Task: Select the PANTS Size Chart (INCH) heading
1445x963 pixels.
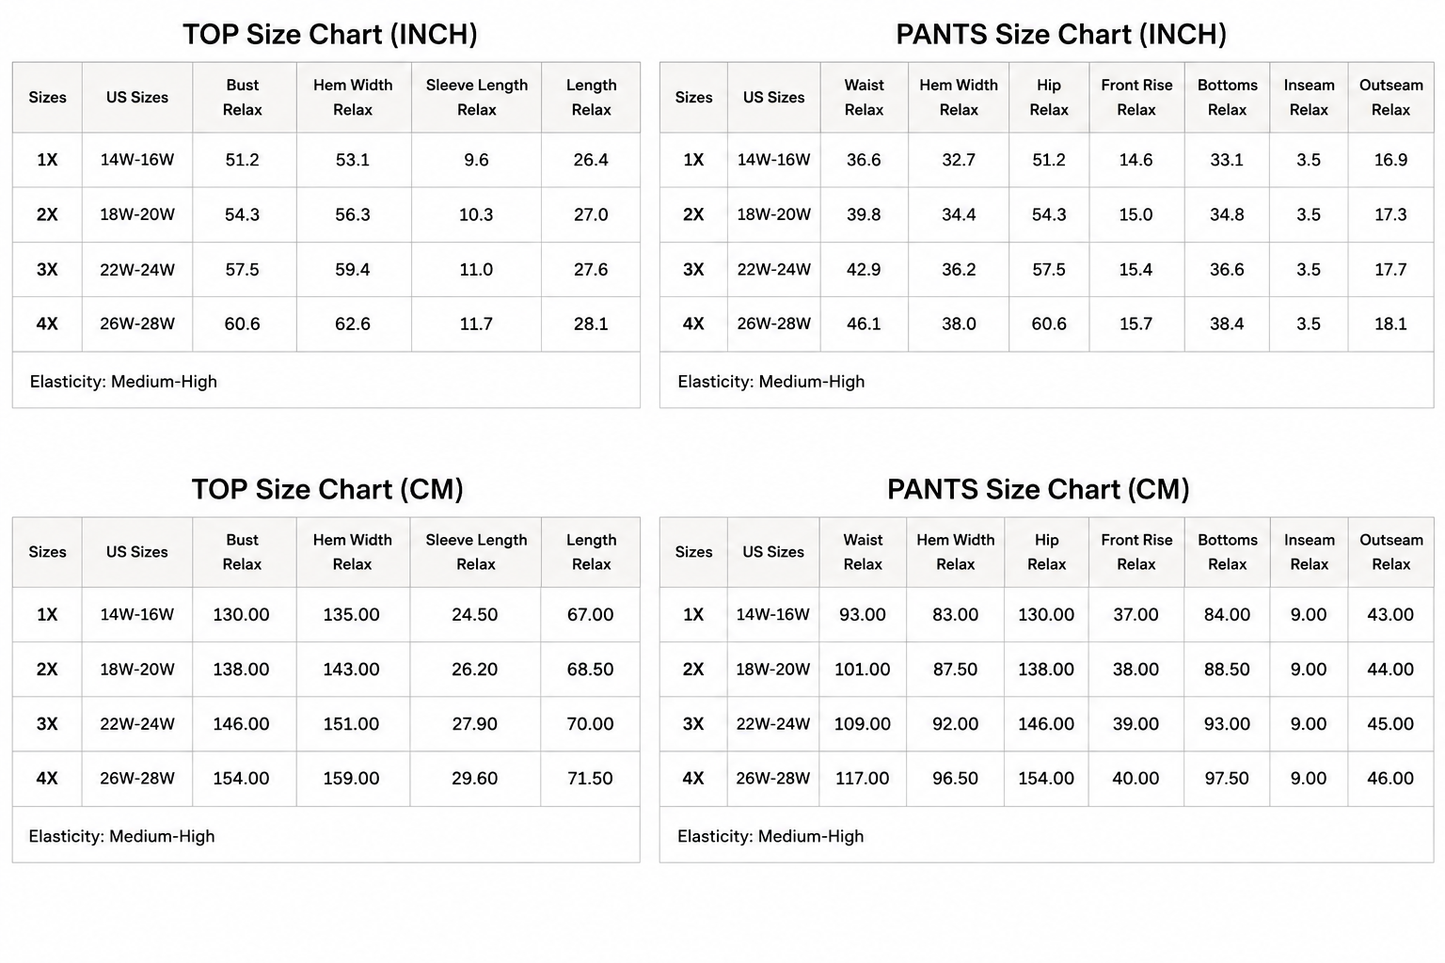Action: (x=1061, y=34)
